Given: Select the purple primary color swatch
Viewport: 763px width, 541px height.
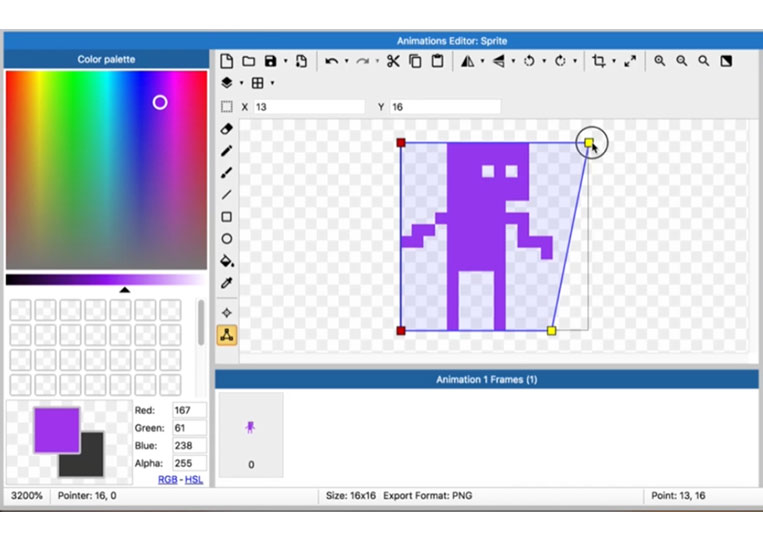Looking at the screenshot, I should point(56,430).
